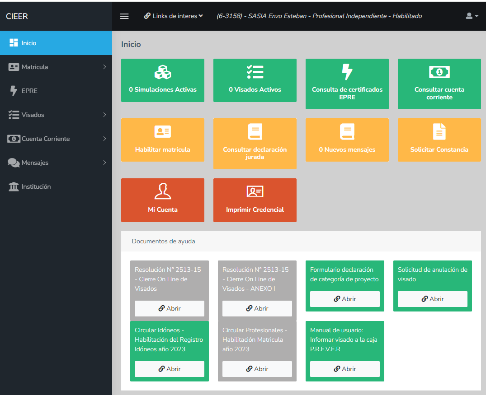Open the 0 Nuevos mensajes tile
Screen dimensions: 486x395
(347, 140)
